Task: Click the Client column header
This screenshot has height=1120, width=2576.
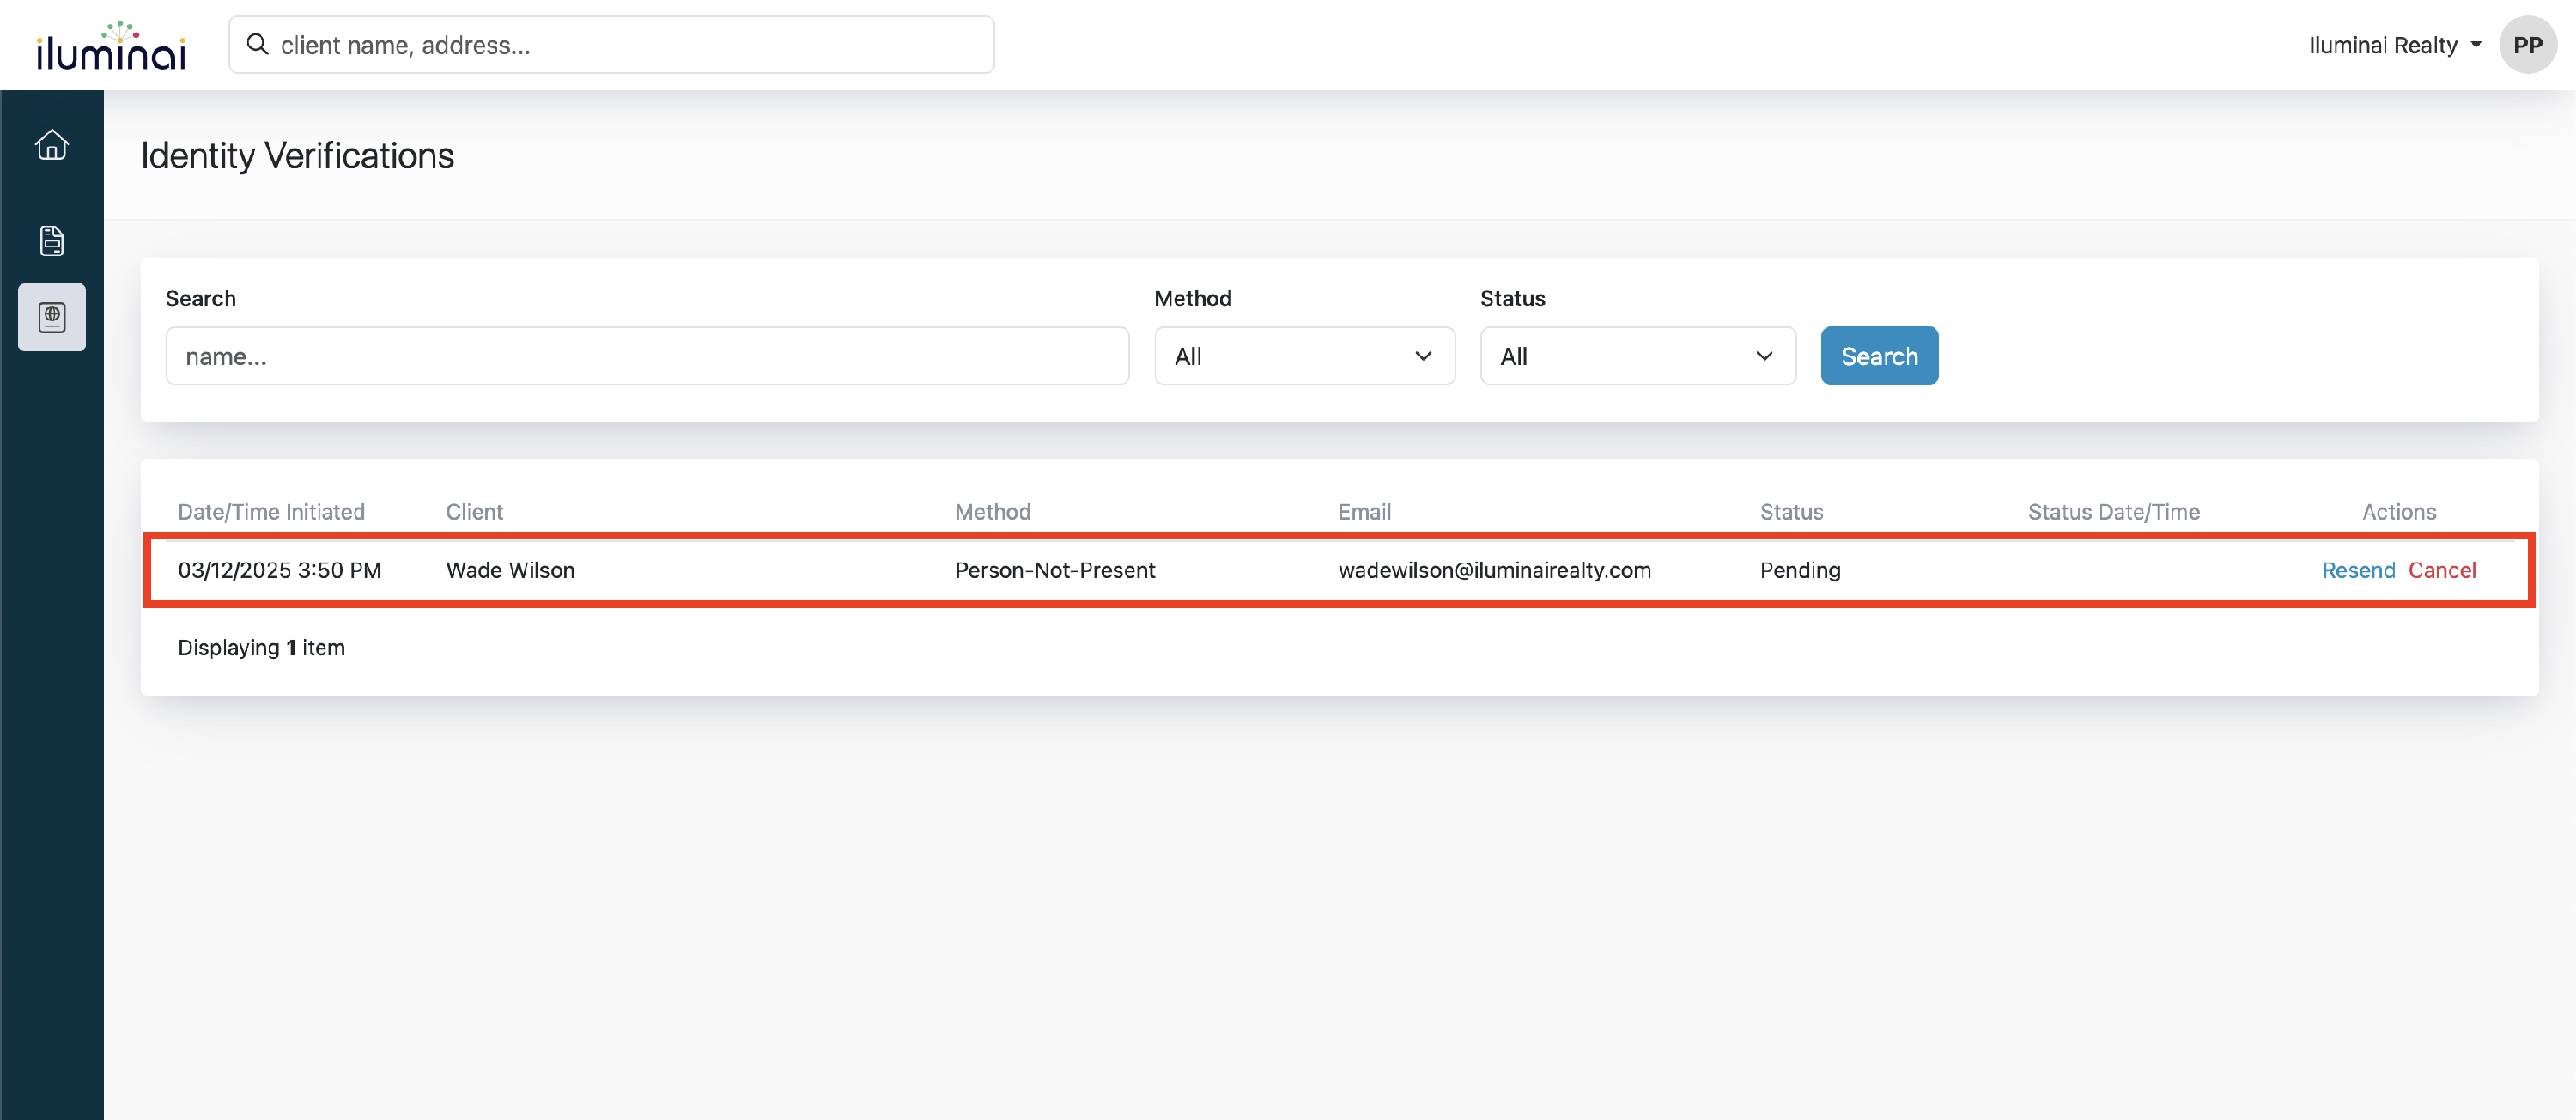Action: 474,512
